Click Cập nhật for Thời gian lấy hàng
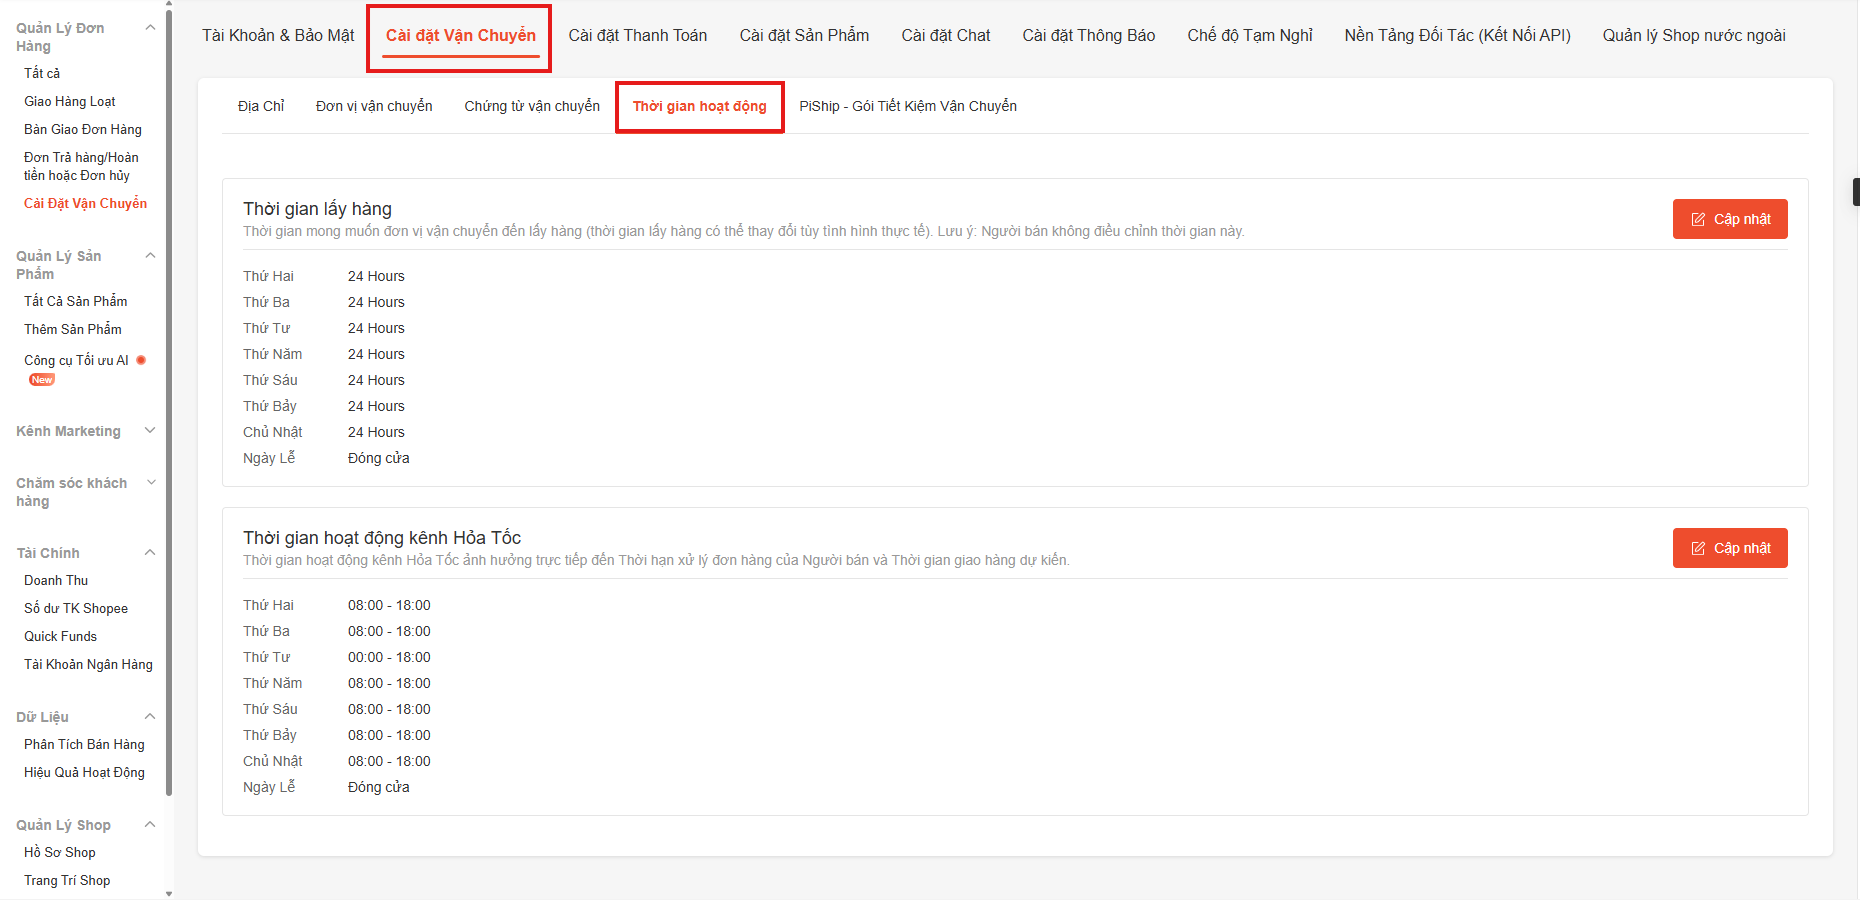 (1729, 219)
